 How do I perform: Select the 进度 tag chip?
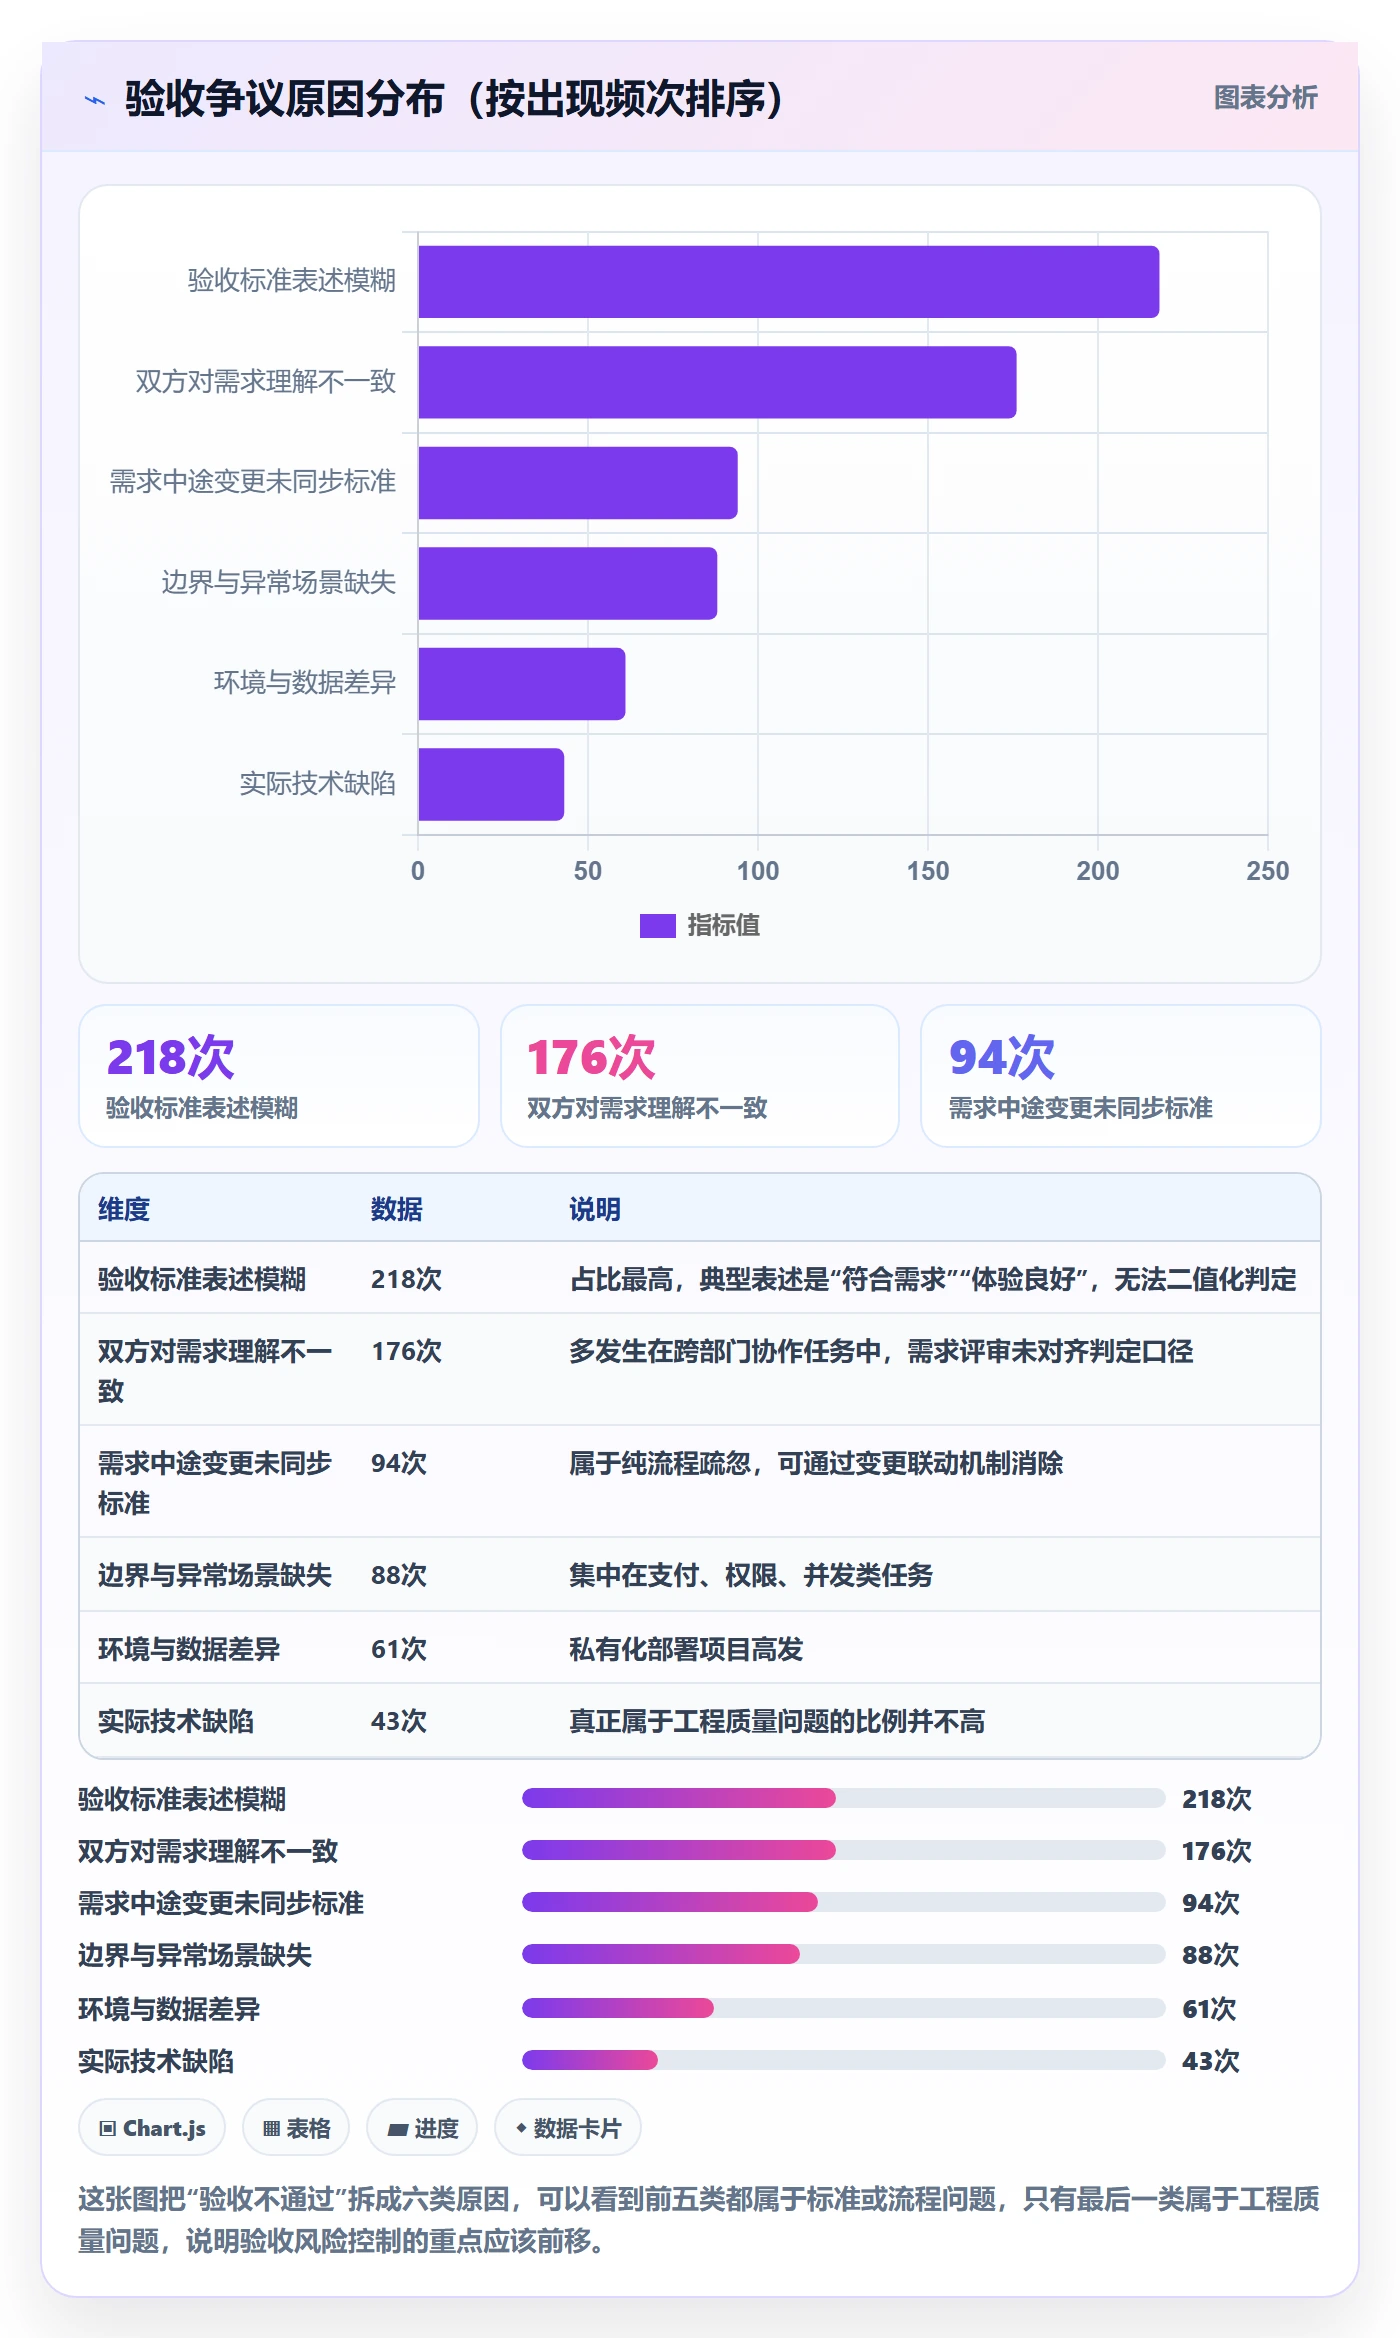(422, 2128)
